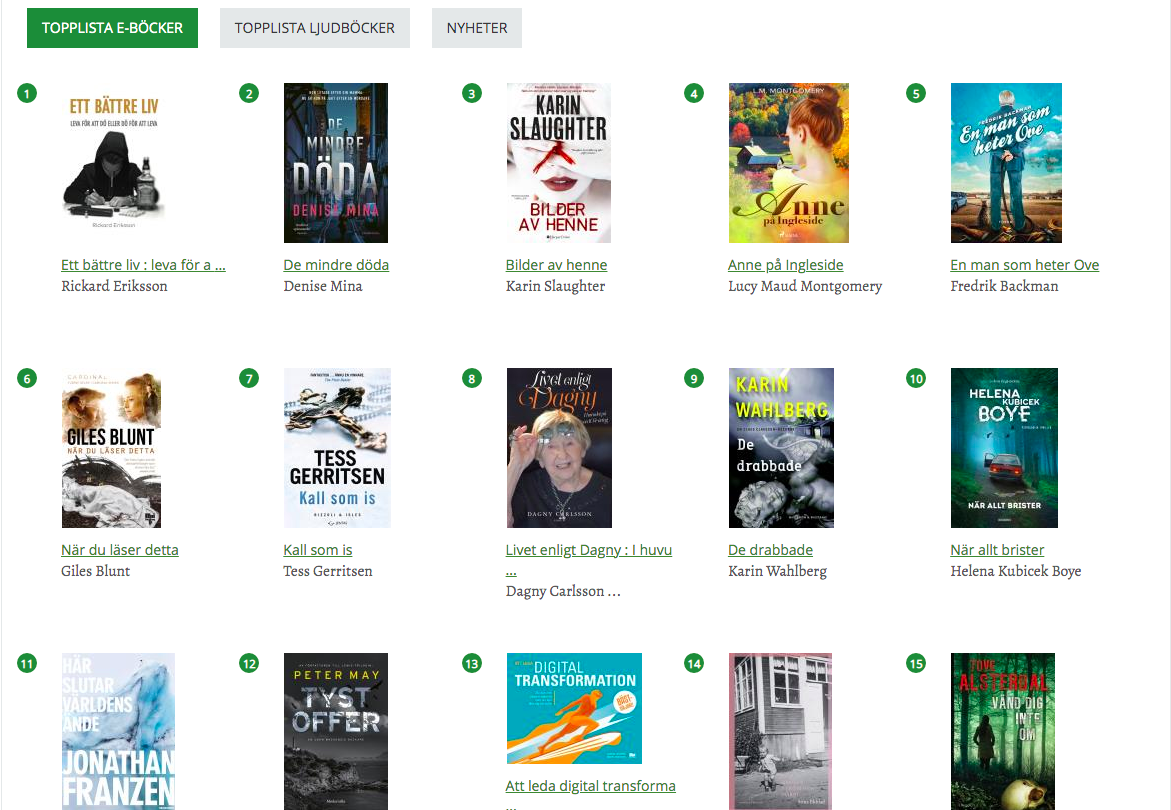Open the Att leda digital transformation link
1171x810 pixels.
click(591, 786)
